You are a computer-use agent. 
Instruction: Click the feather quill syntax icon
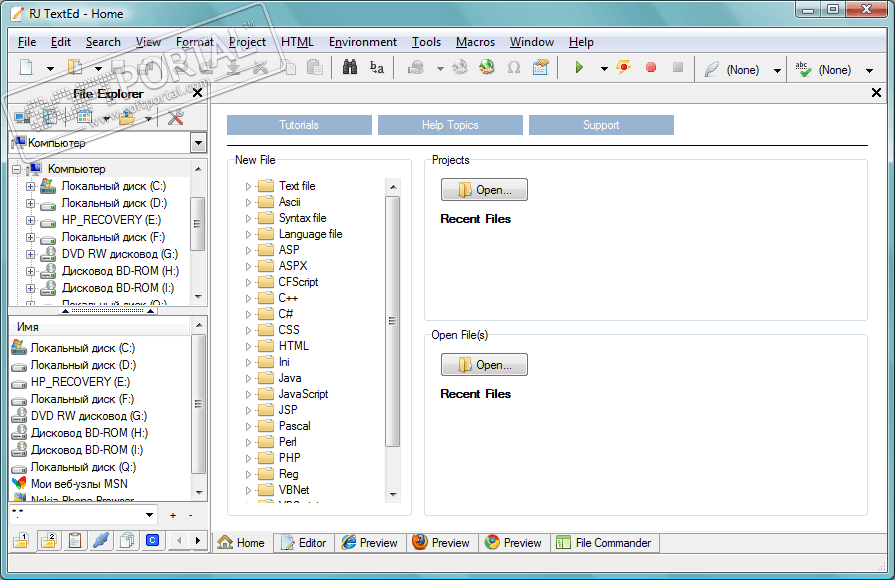click(711, 69)
